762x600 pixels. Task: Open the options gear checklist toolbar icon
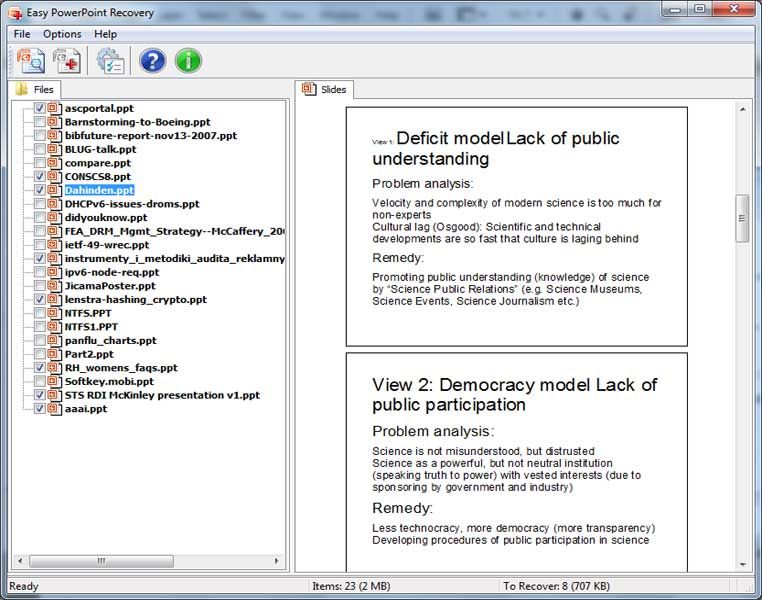110,61
